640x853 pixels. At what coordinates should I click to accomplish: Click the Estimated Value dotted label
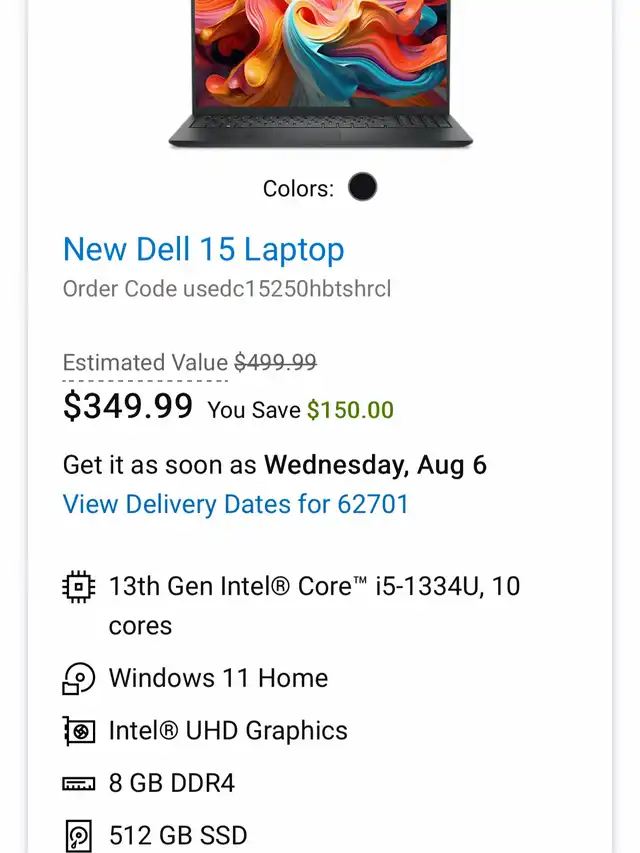145,363
